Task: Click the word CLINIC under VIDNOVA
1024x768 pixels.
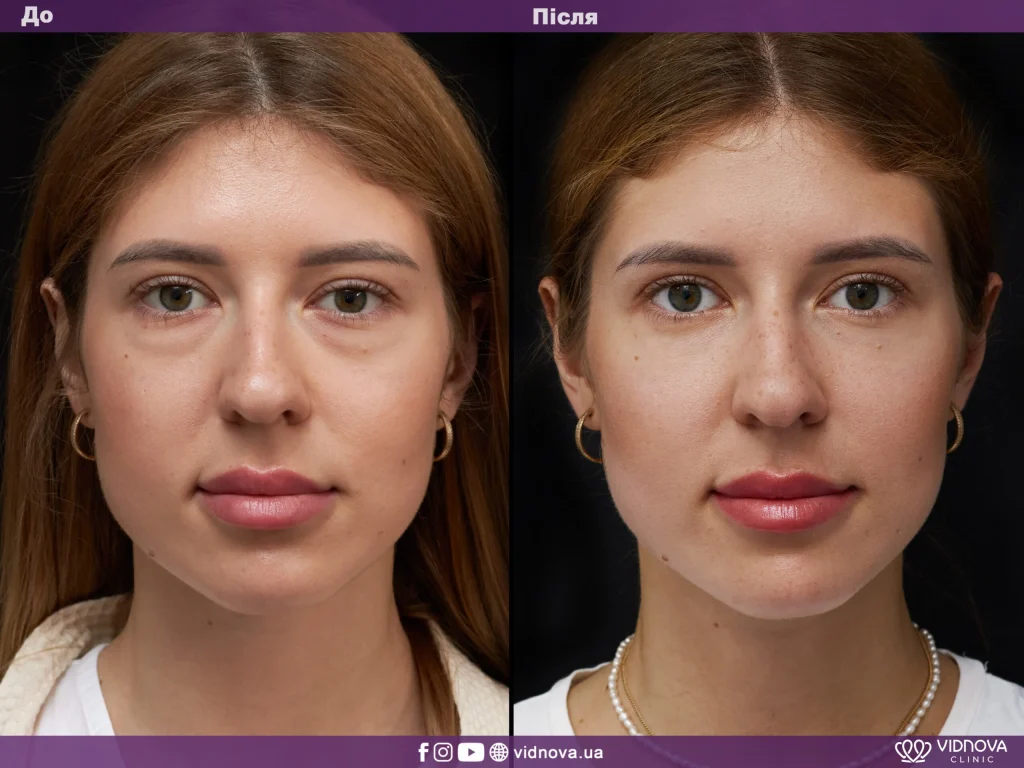Action: pos(972,760)
